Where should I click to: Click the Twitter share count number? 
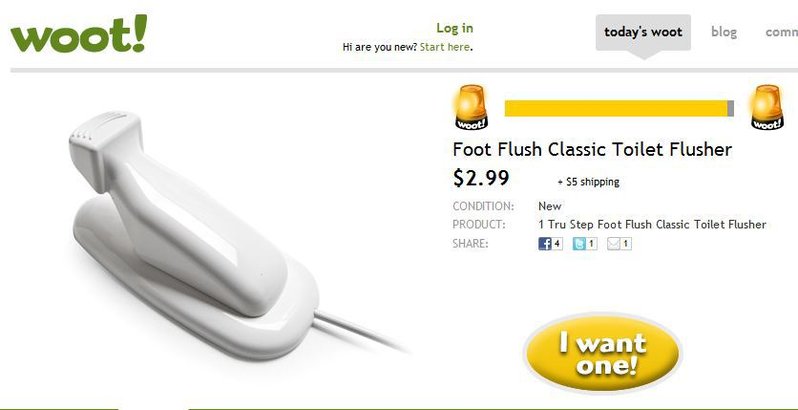point(591,244)
